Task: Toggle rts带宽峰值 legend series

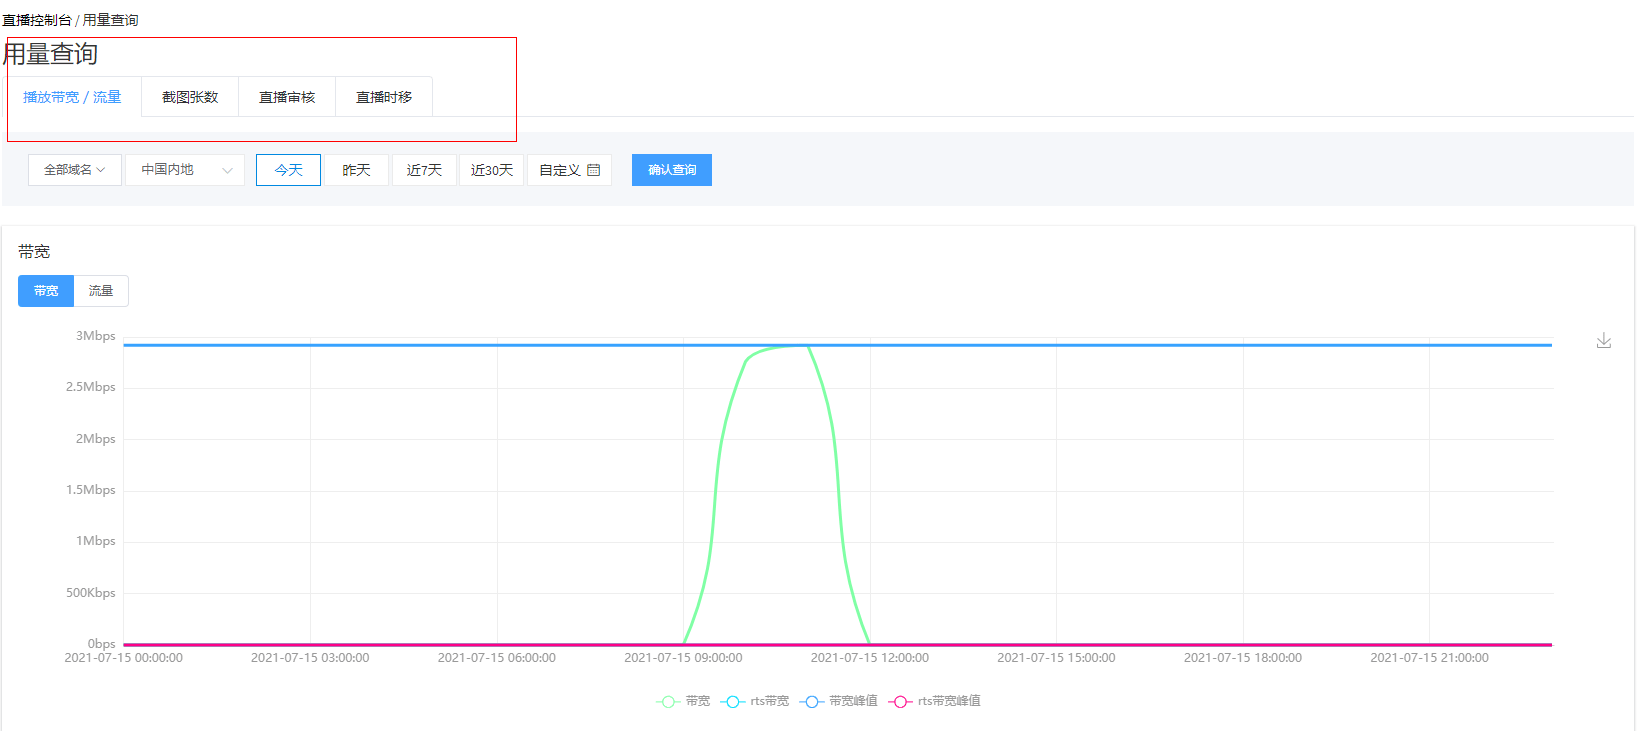Action: [x=935, y=701]
